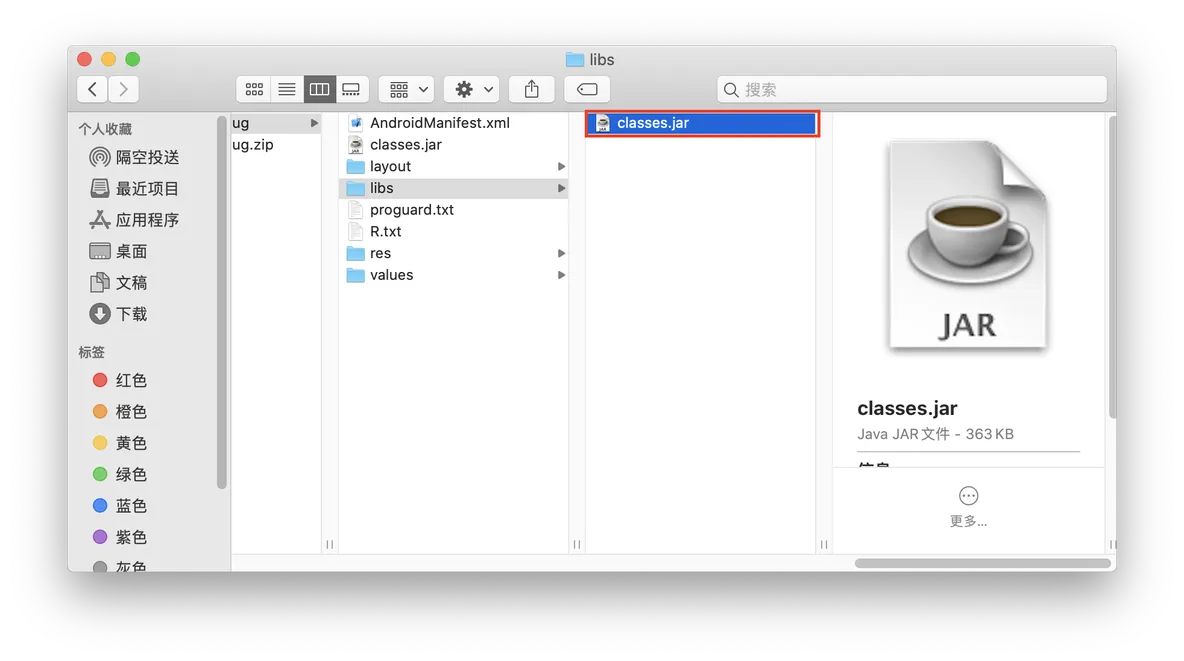Screen dimensions: 1184x661
Task: Click the large JAR preview thumbnail
Action: coord(969,244)
